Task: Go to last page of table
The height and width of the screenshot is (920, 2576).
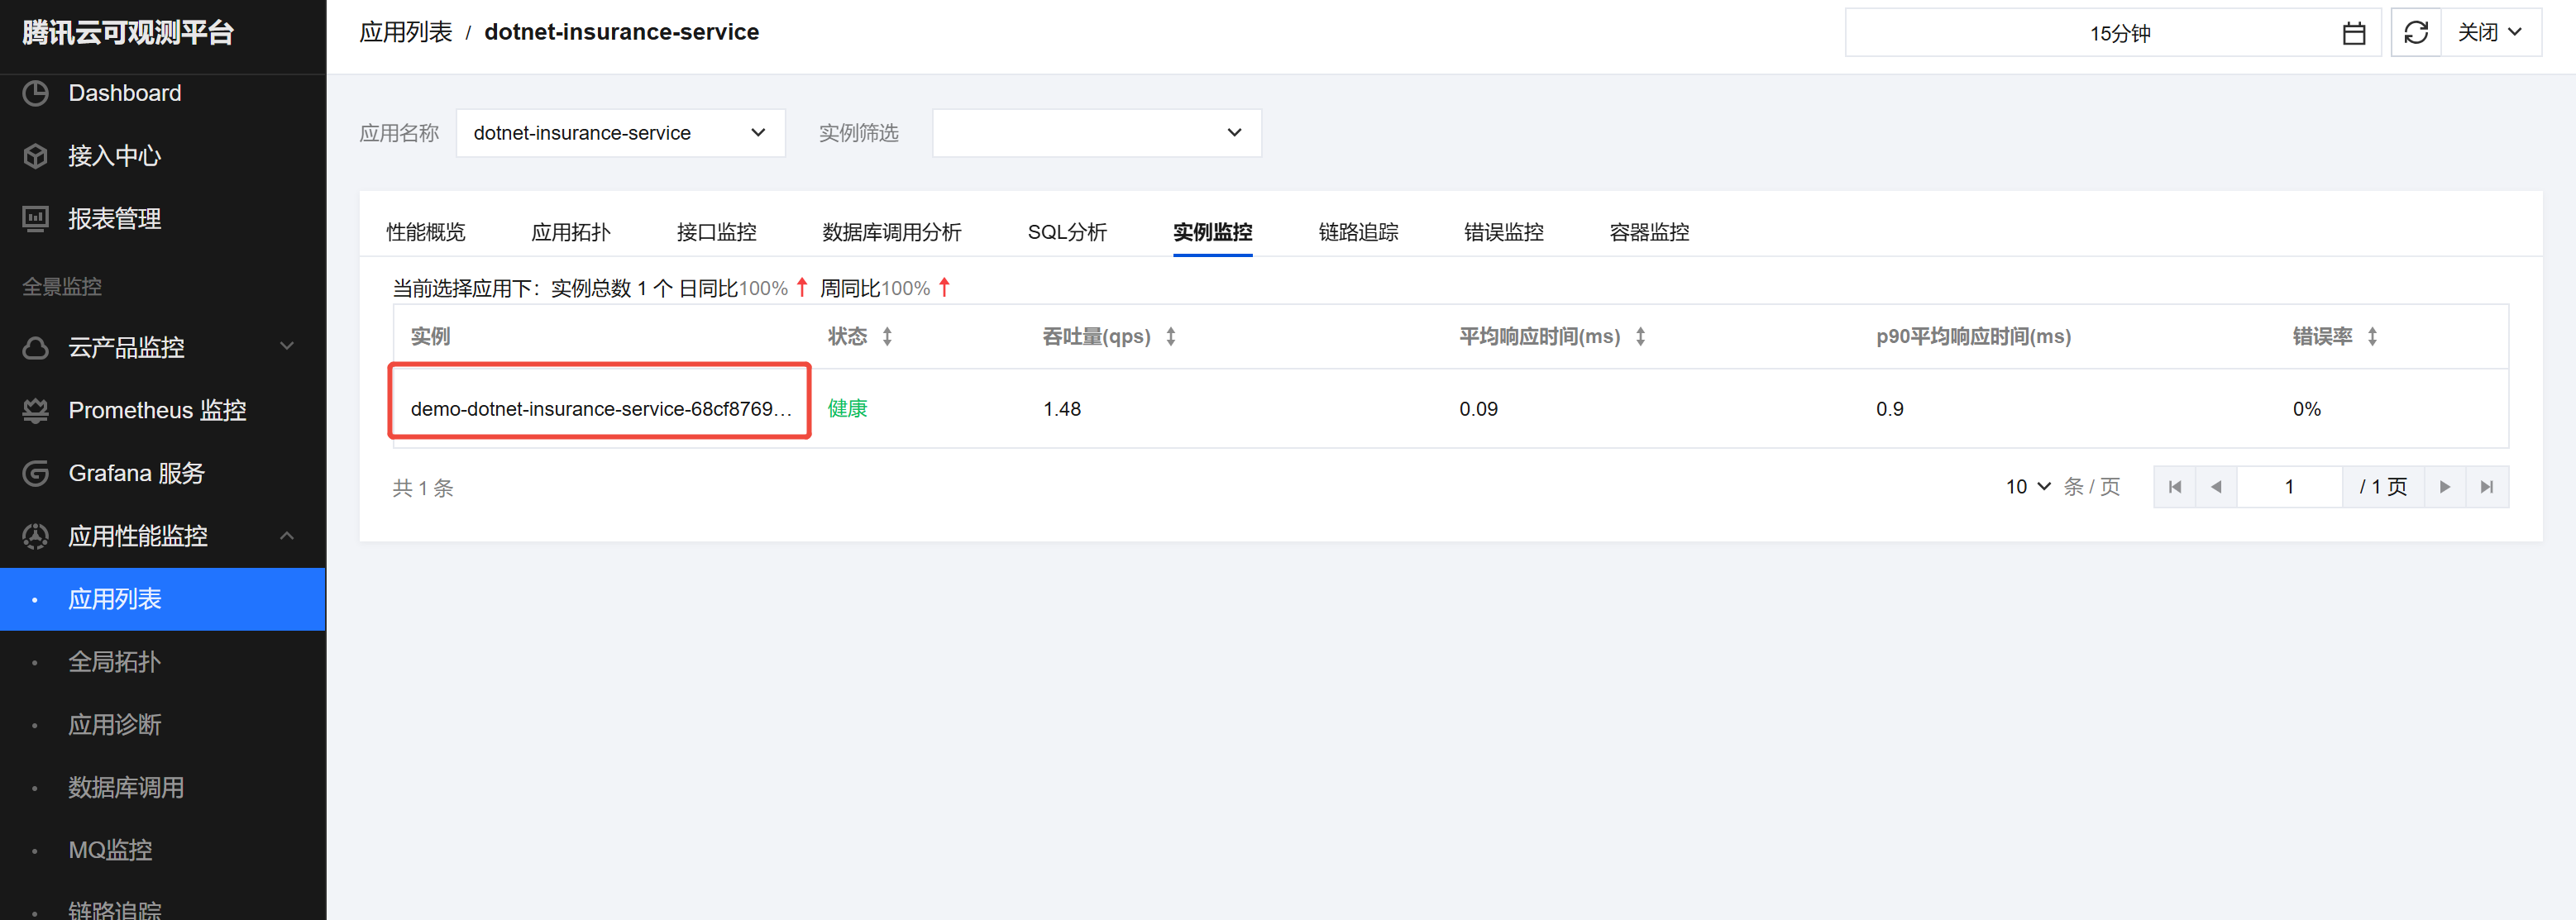Action: (x=2487, y=487)
